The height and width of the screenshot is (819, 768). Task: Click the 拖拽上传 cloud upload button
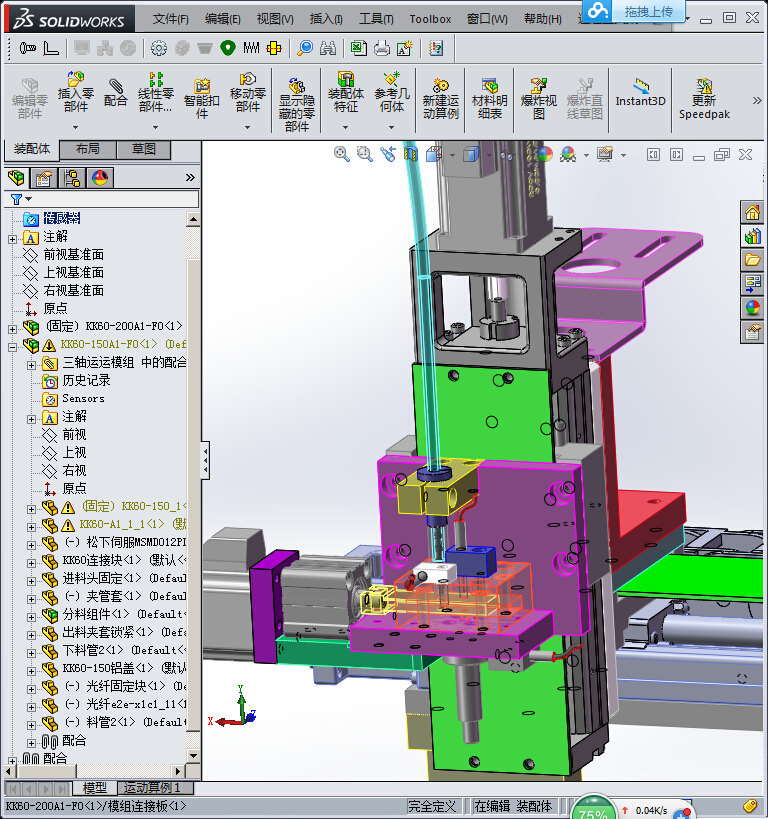click(x=634, y=11)
